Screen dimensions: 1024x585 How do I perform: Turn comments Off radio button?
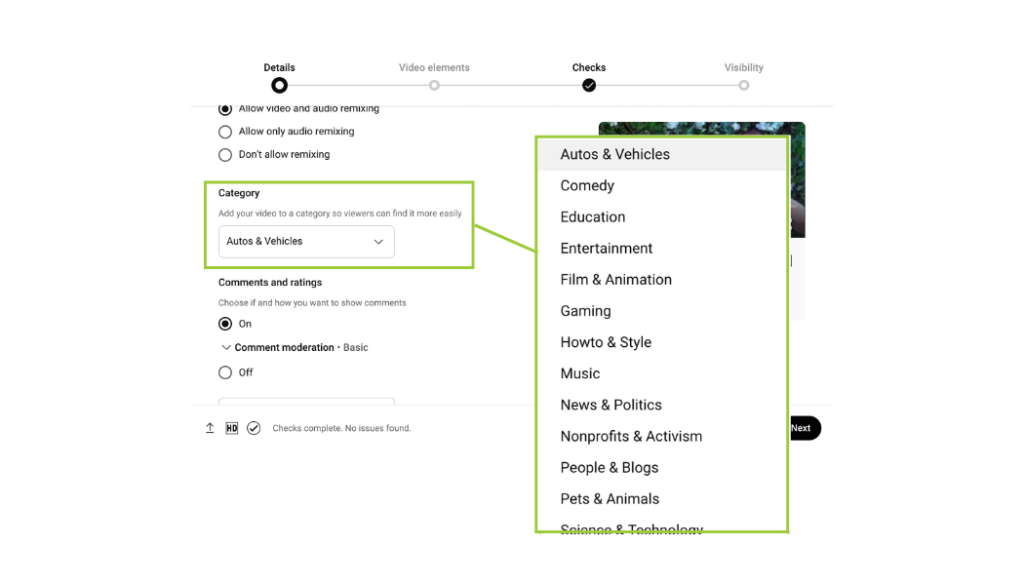point(225,373)
